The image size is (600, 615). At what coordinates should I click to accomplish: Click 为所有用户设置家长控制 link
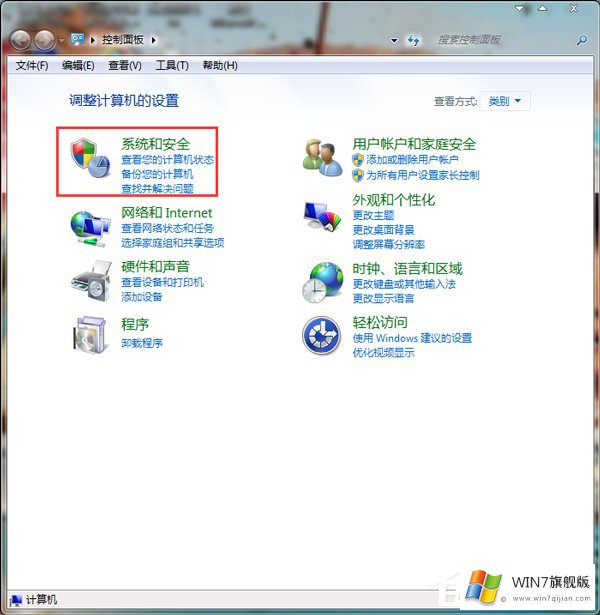click(x=423, y=175)
